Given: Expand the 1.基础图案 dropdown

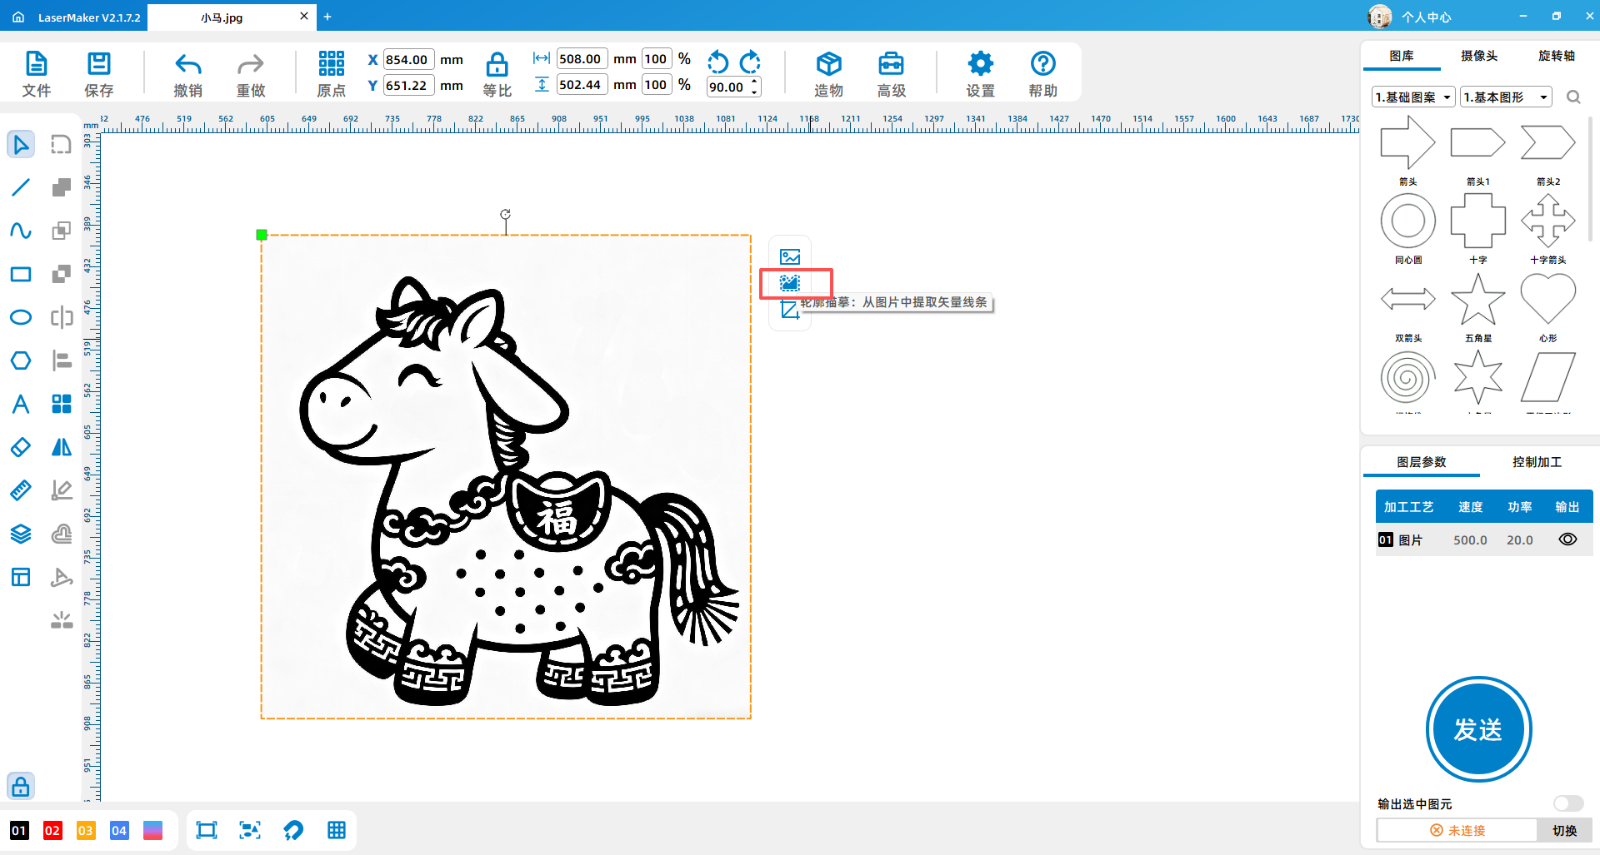Looking at the screenshot, I should point(1413,97).
